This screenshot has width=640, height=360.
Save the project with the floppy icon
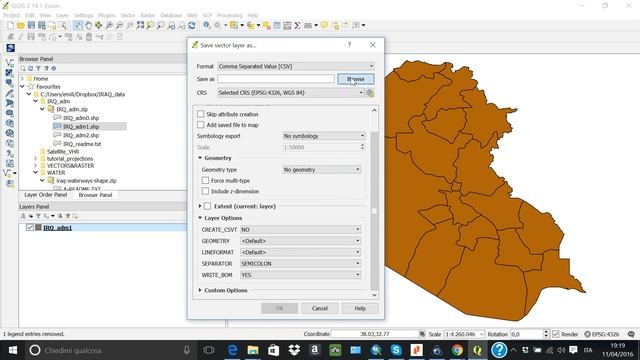coord(31,25)
